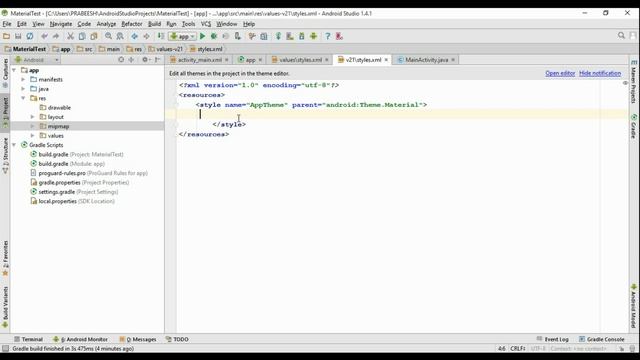
Task: Expand the manifests folder
Action: pyautogui.click(x=23, y=80)
